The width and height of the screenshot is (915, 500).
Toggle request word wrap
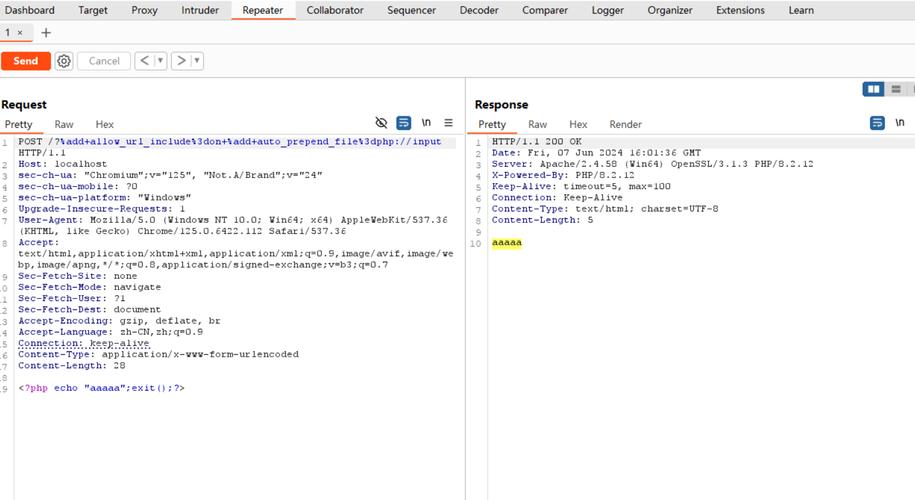click(x=404, y=123)
